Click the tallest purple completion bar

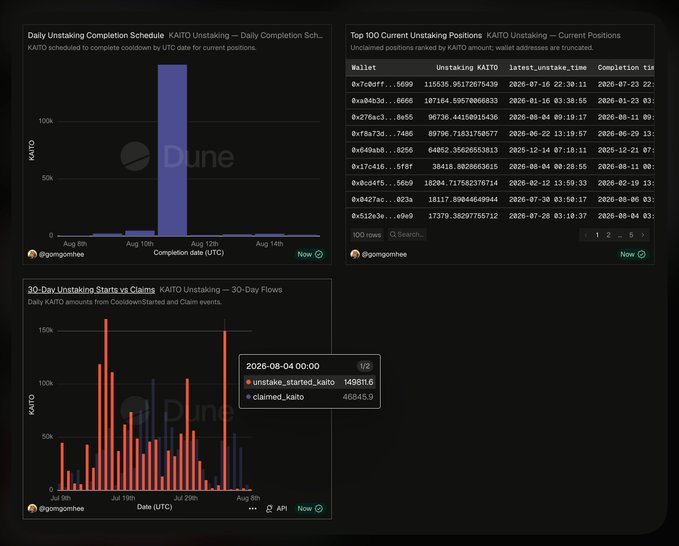point(172,150)
